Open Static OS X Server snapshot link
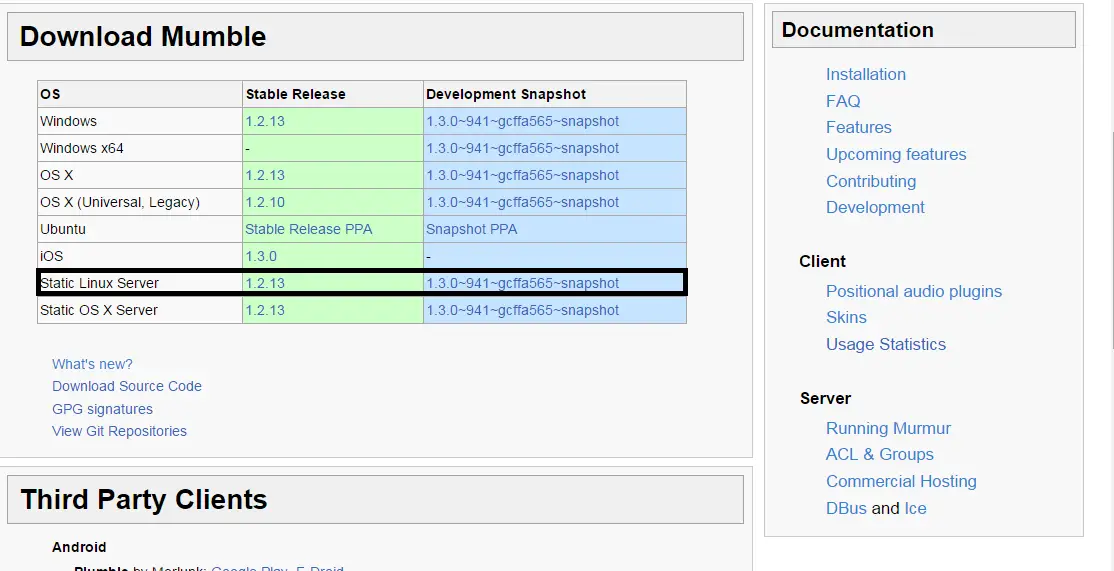This screenshot has width=1114, height=571. (522, 310)
